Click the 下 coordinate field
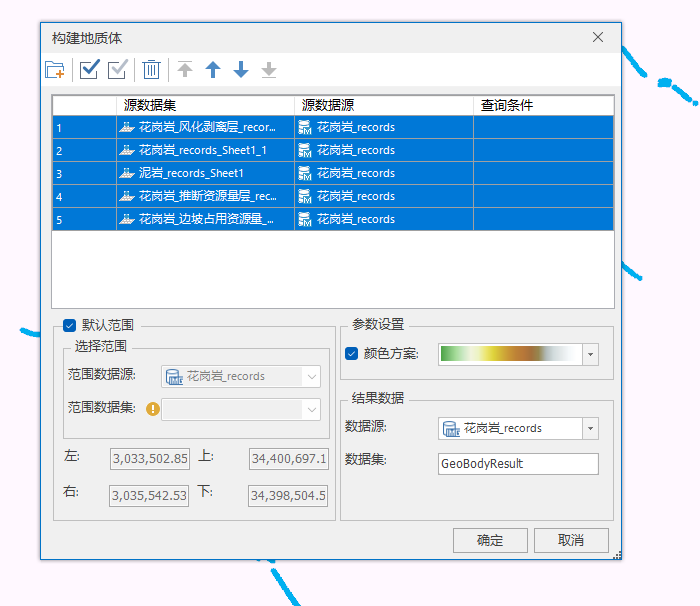Image resolution: width=700 pixels, height=606 pixels. pos(288,496)
